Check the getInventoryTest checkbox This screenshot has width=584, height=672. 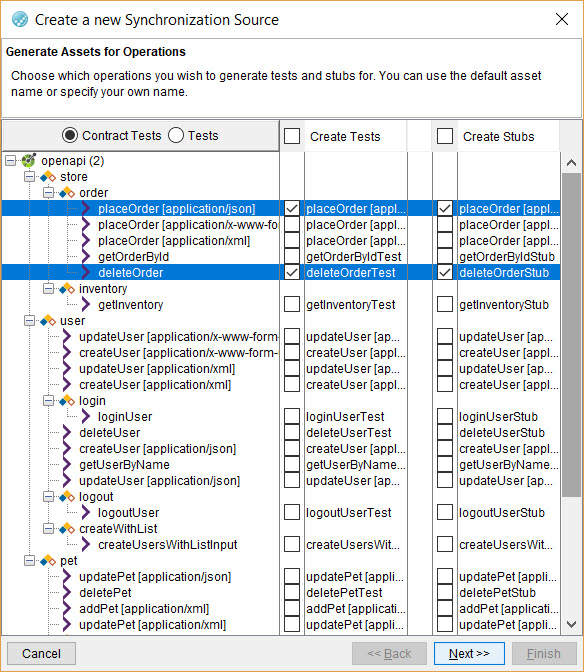pos(292,305)
